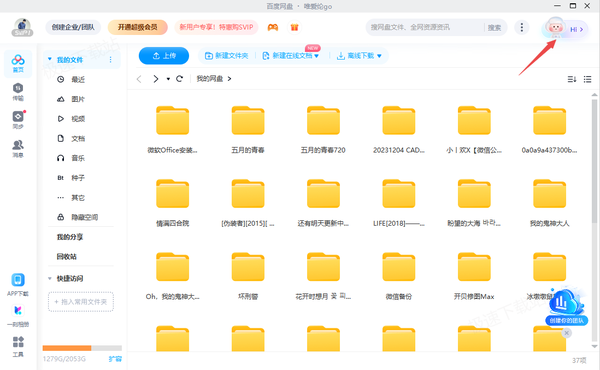The height and width of the screenshot is (370, 600).
Task: Open the three-dot more menu in header
Action: tap(522, 27)
